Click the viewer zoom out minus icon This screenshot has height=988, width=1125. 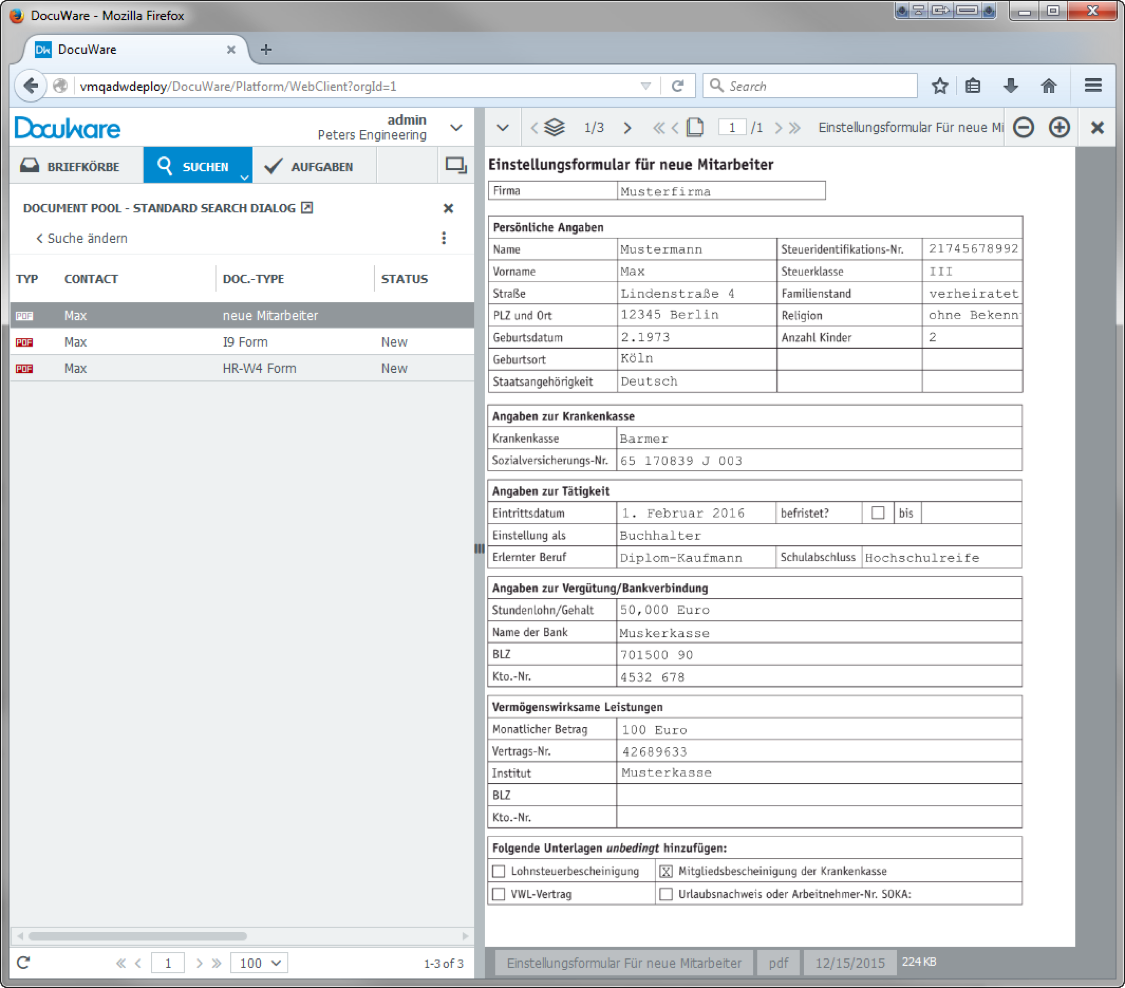(x=1023, y=128)
